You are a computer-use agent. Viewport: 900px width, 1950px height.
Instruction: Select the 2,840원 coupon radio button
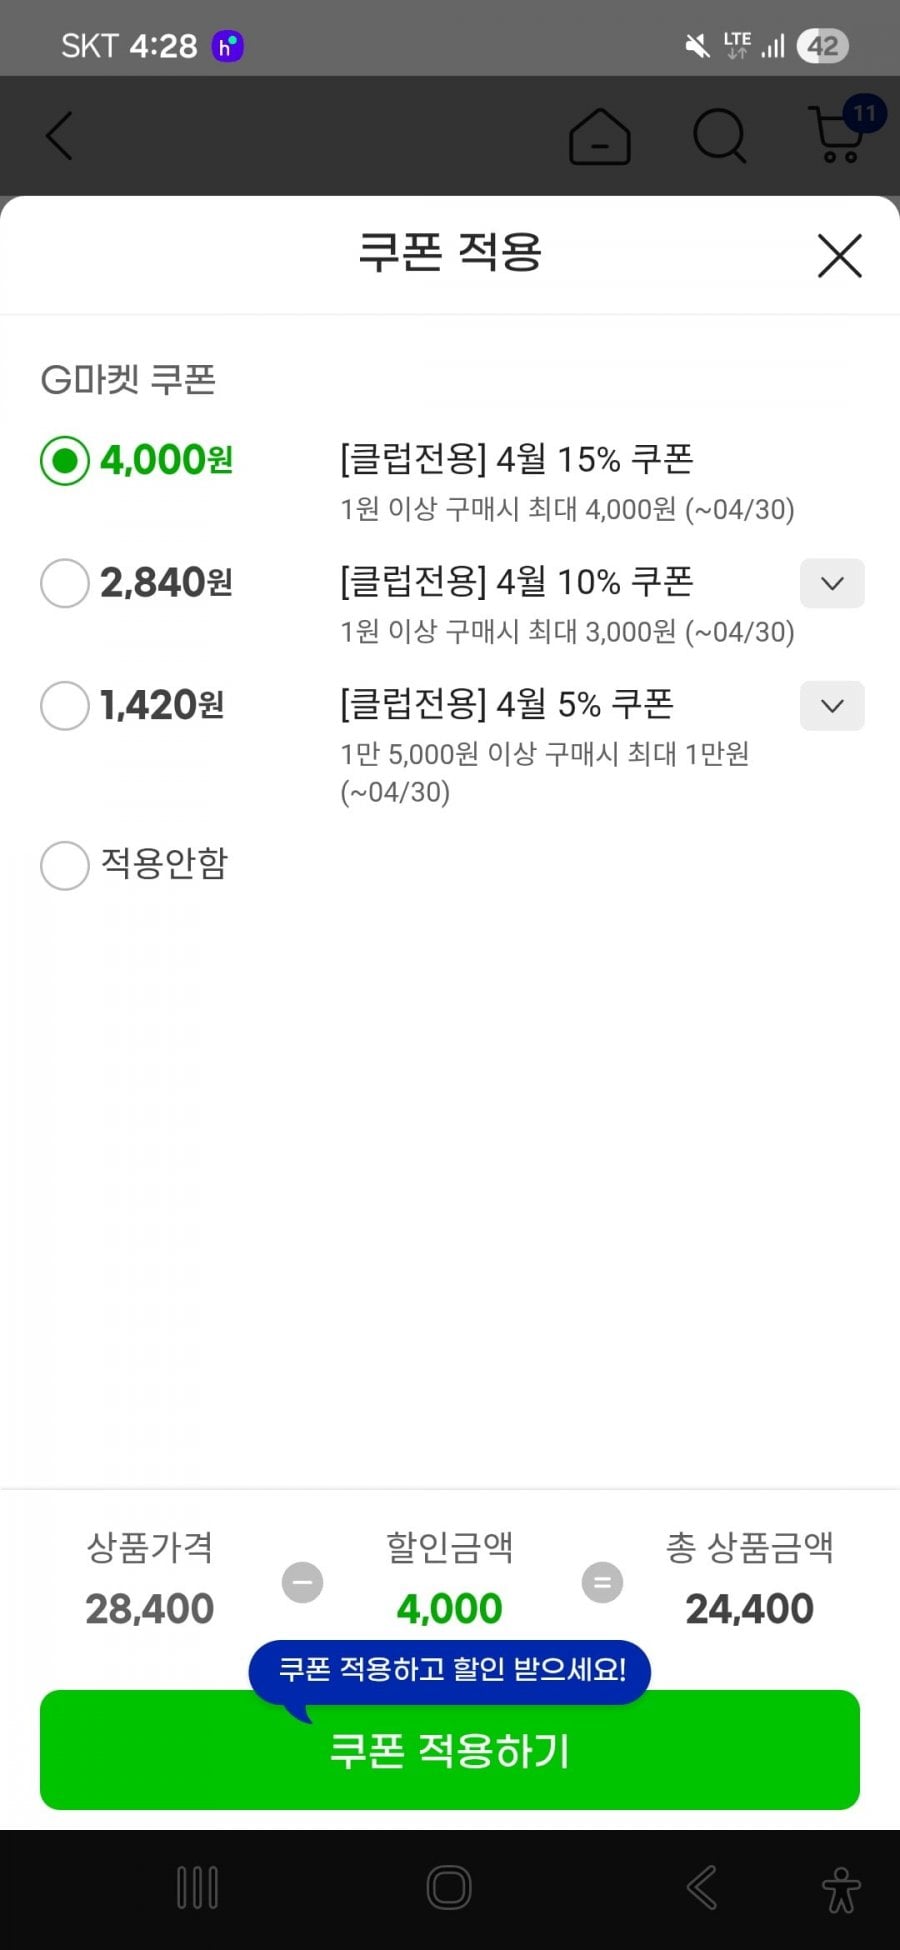coord(65,583)
